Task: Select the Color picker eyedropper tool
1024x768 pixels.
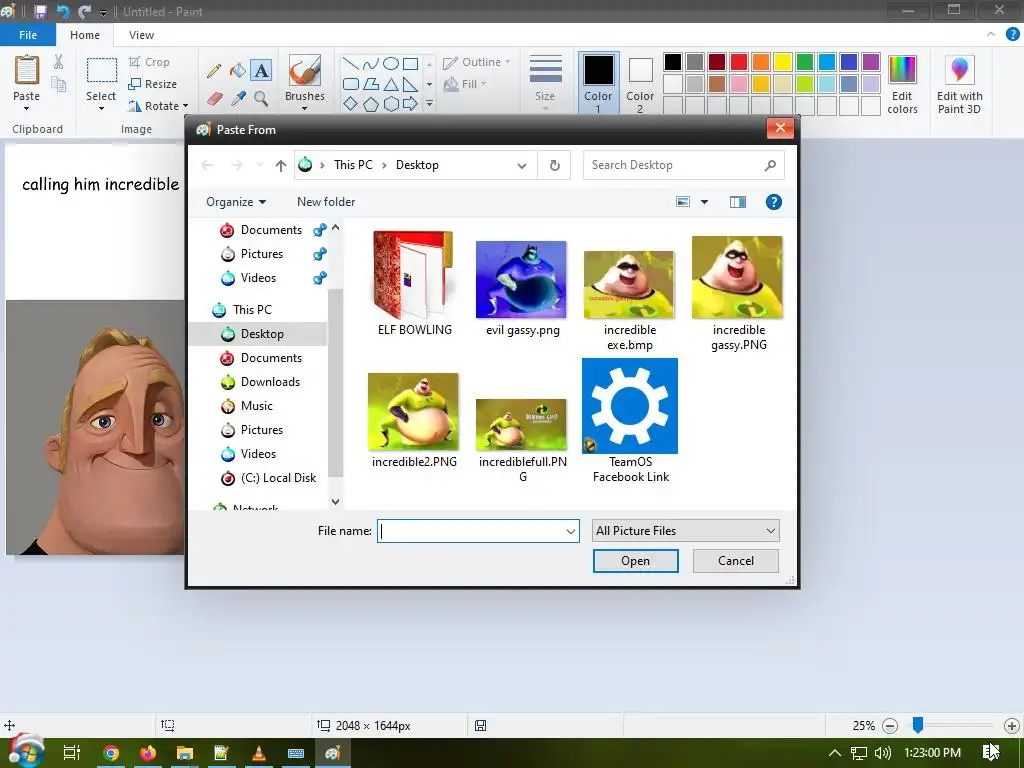Action: tap(238, 99)
